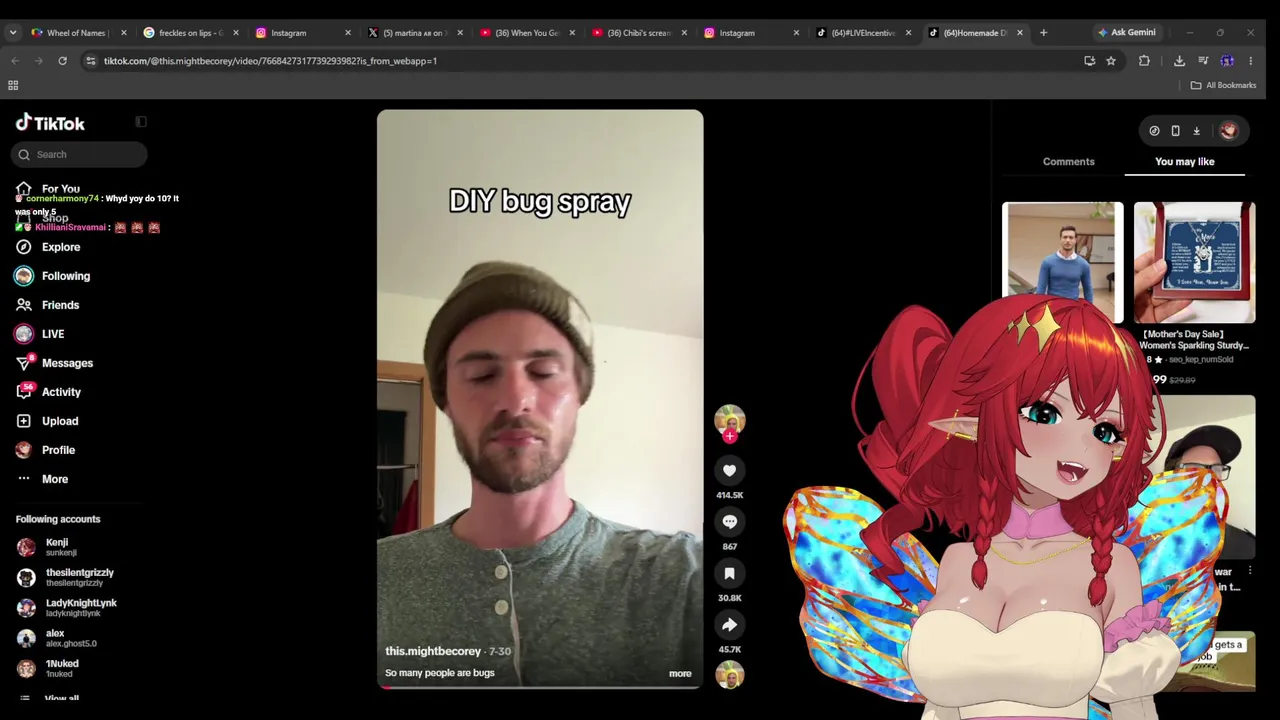Open this.mightbecorey creator name on video
Image resolution: width=1280 pixels, height=720 pixels.
(433, 651)
